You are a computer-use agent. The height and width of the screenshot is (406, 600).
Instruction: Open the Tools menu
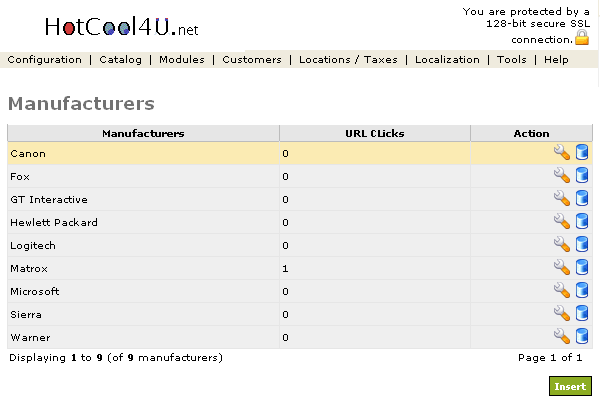pyautogui.click(x=512, y=60)
